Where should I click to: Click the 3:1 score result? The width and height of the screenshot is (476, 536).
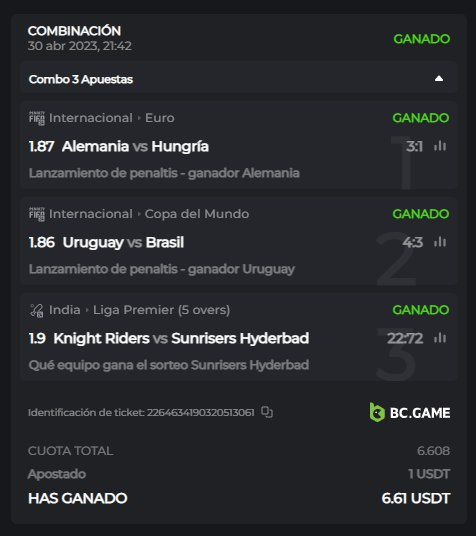[x=414, y=147]
